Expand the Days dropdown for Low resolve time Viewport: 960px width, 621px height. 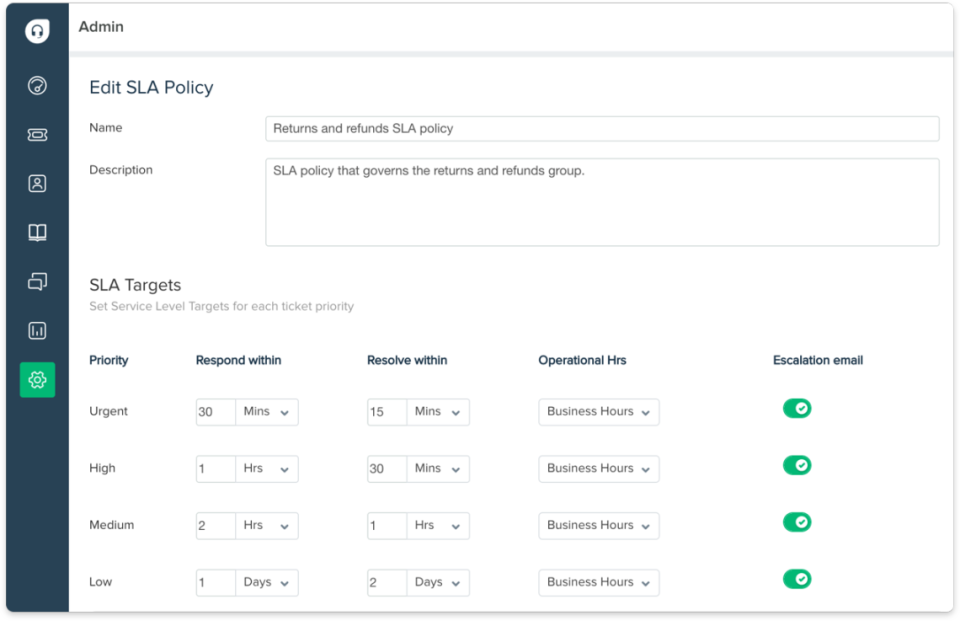click(x=438, y=582)
